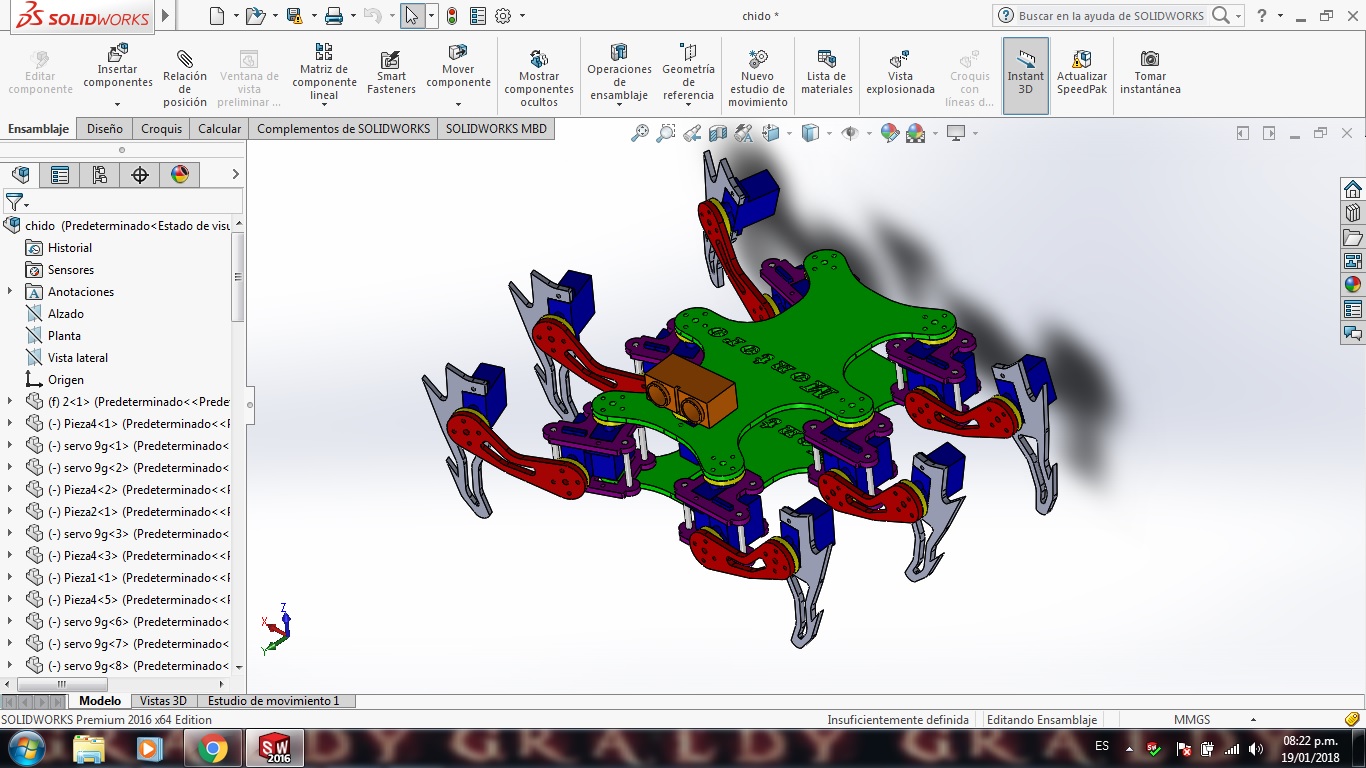Open Chrome from the taskbar
The width and height of the screenshot is (1366, 768).
211,748
